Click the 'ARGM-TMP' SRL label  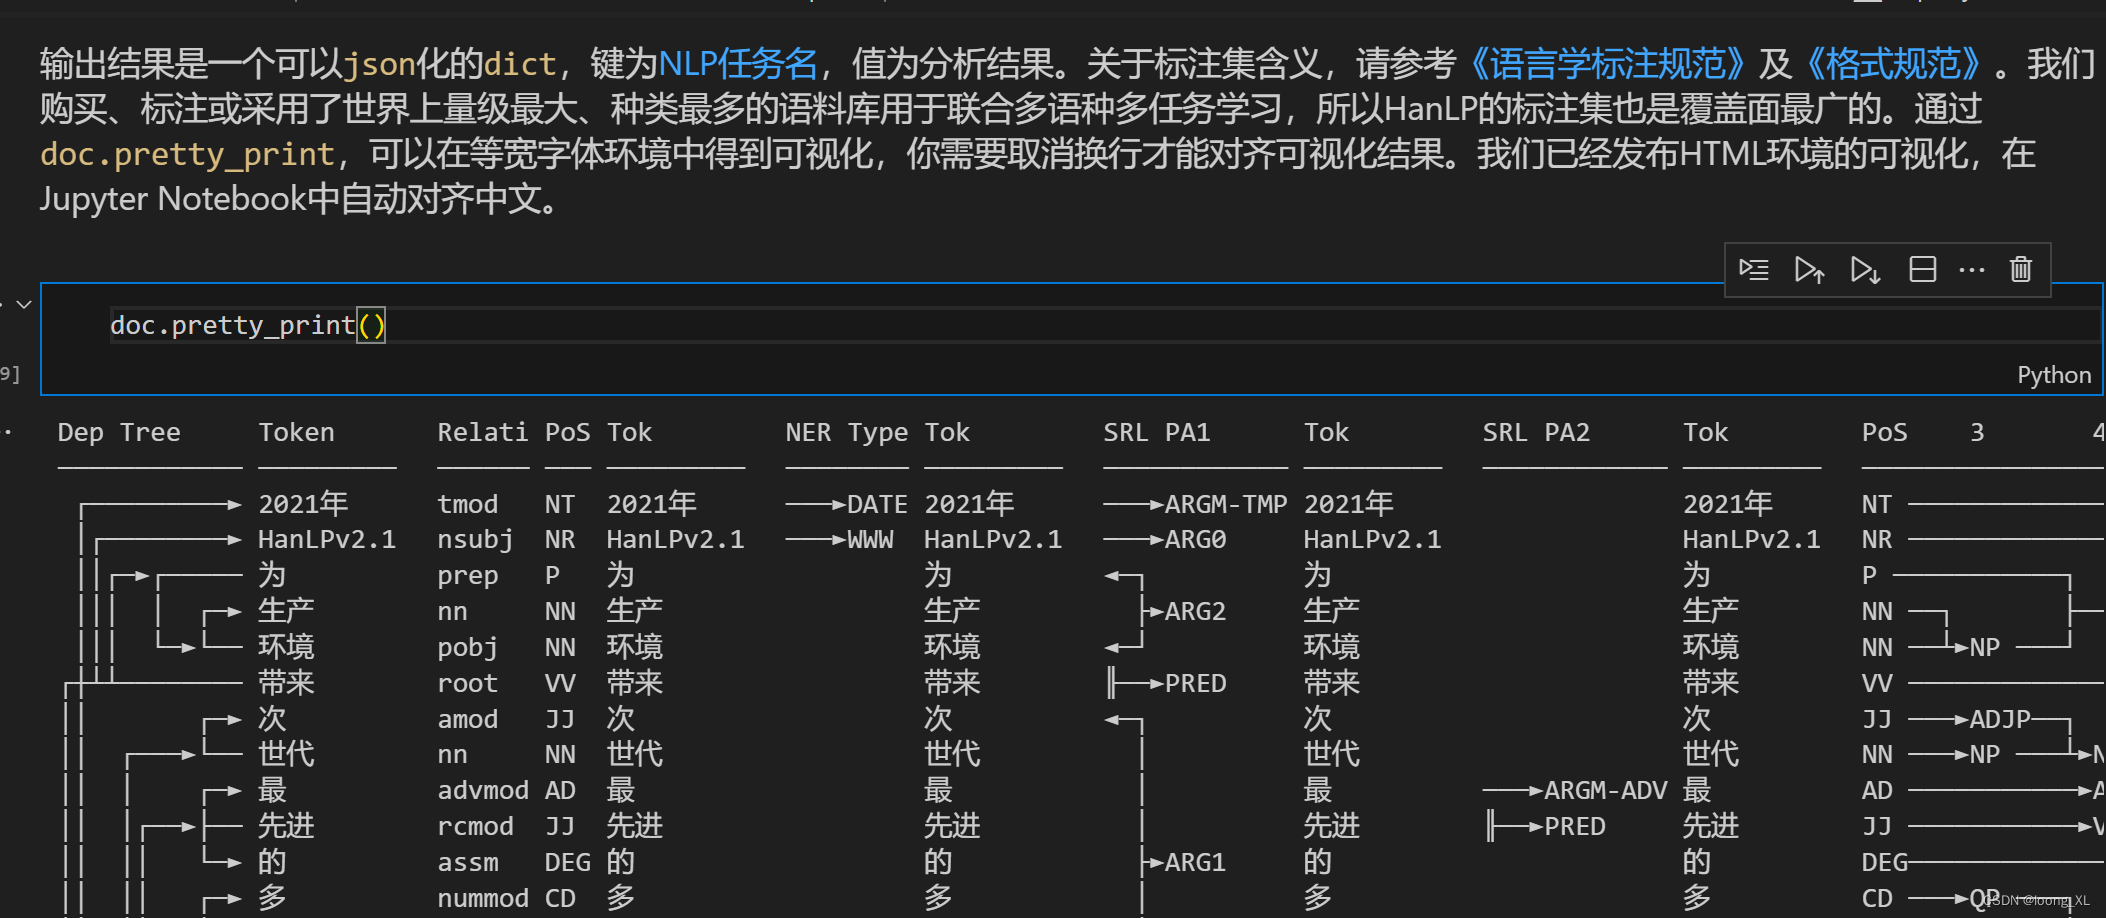1226,504
